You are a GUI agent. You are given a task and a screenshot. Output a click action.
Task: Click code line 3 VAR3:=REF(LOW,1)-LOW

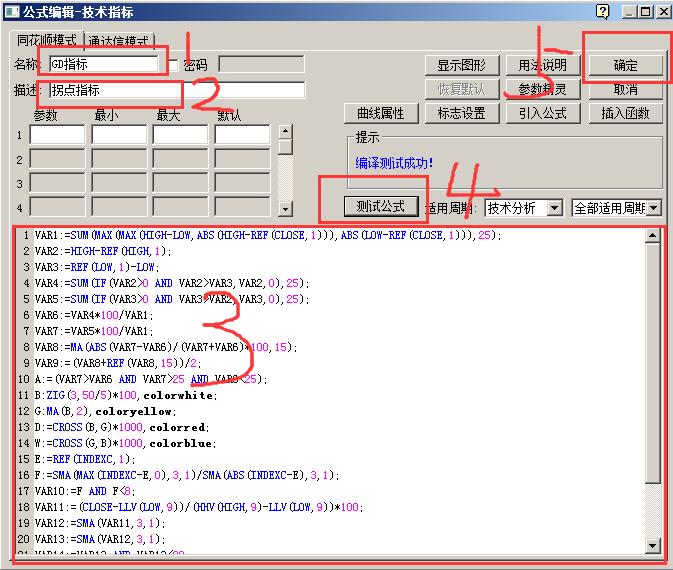coord(97,267)
